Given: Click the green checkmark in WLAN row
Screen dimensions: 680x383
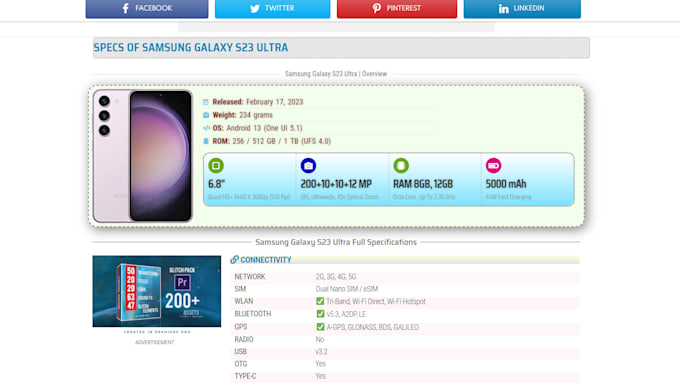Looking at the screenshot, I should tap(320, 301).
